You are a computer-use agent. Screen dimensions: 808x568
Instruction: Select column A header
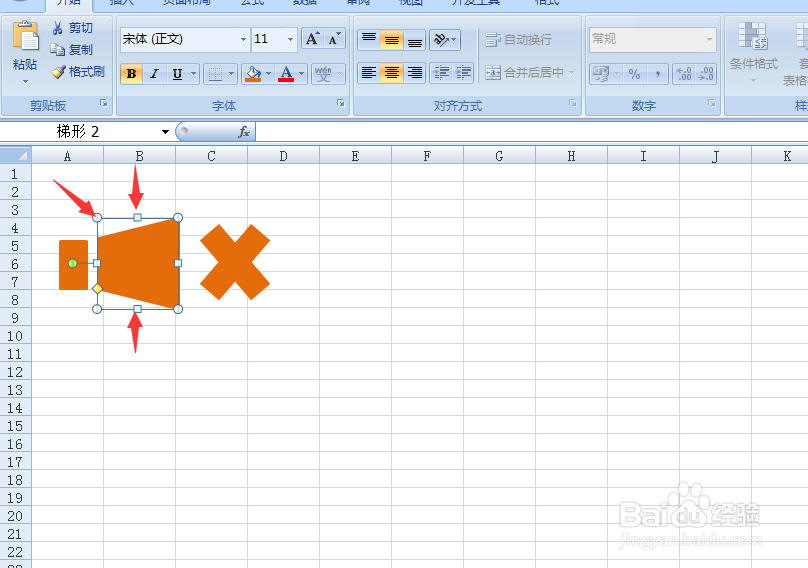point(68,156)
